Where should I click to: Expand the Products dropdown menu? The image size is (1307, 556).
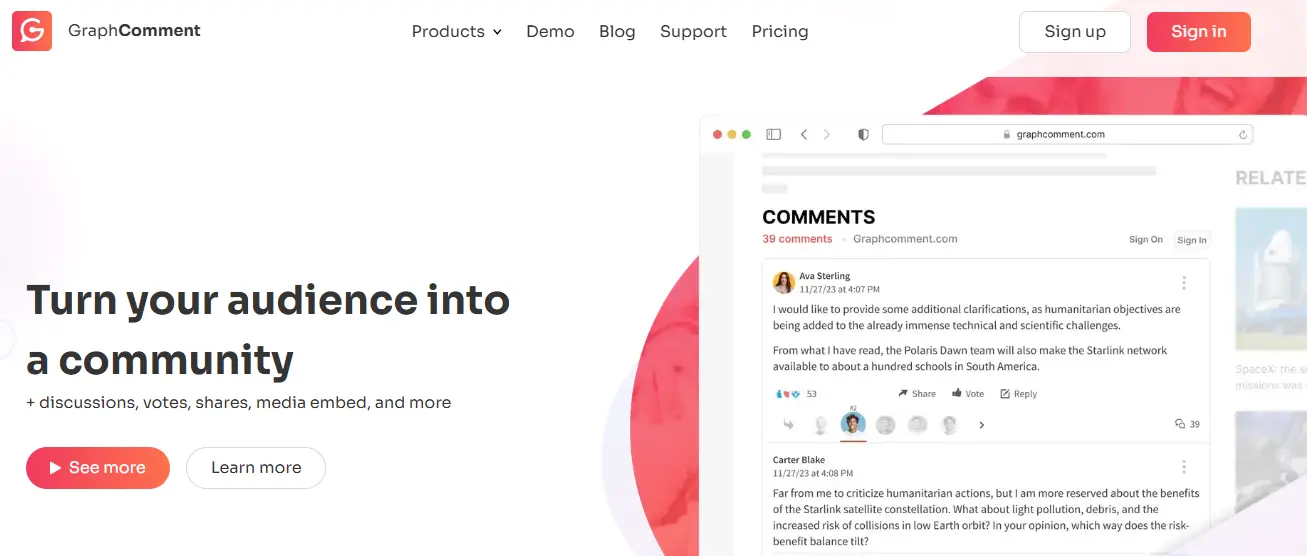[456, 31]
